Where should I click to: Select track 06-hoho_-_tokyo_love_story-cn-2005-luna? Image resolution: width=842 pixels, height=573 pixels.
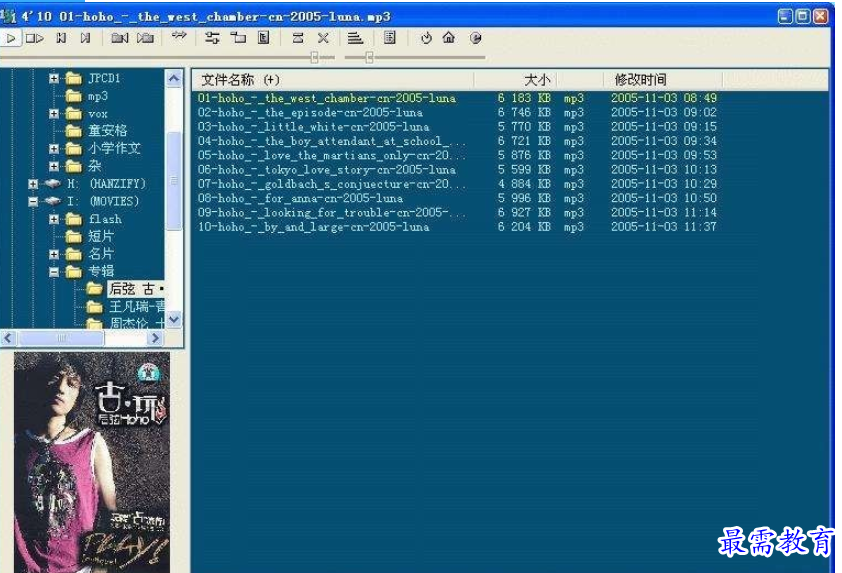(327, 170)
